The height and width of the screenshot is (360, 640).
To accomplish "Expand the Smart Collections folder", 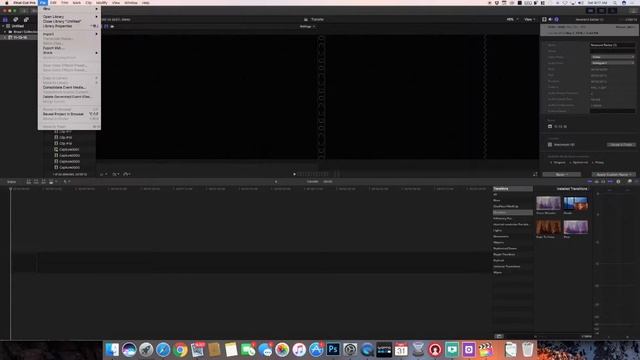I will click(5, 32).
